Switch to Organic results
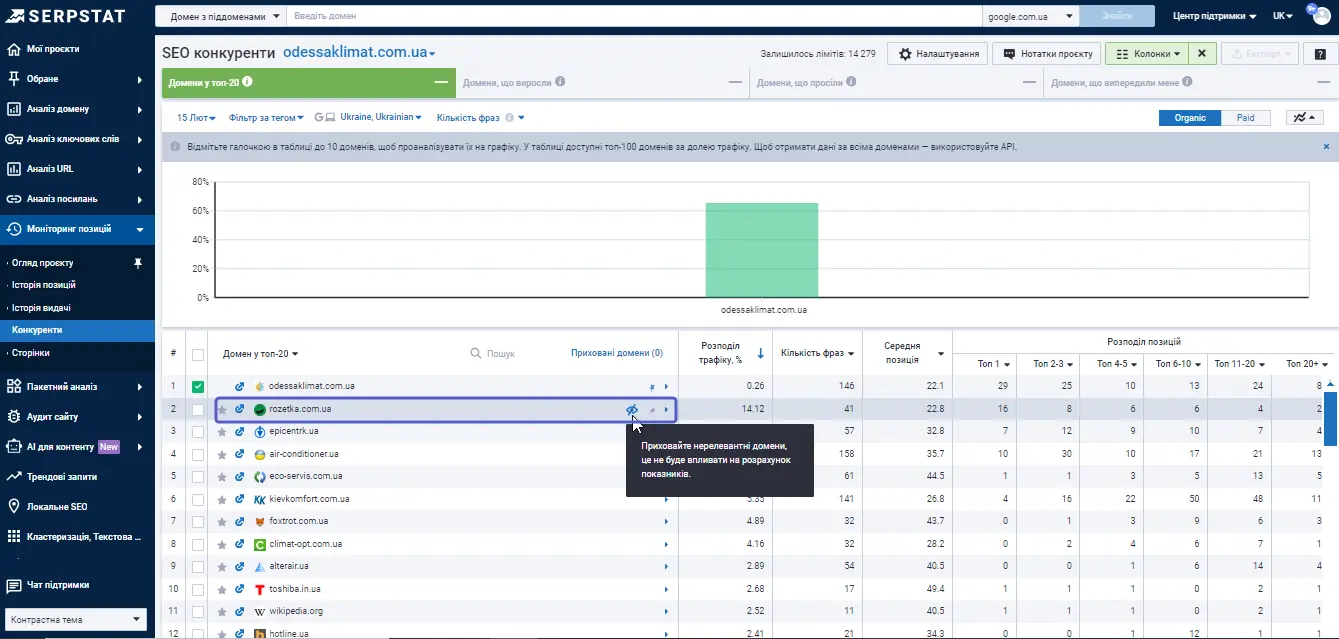1339x639 pixels. pos(1190,118)
